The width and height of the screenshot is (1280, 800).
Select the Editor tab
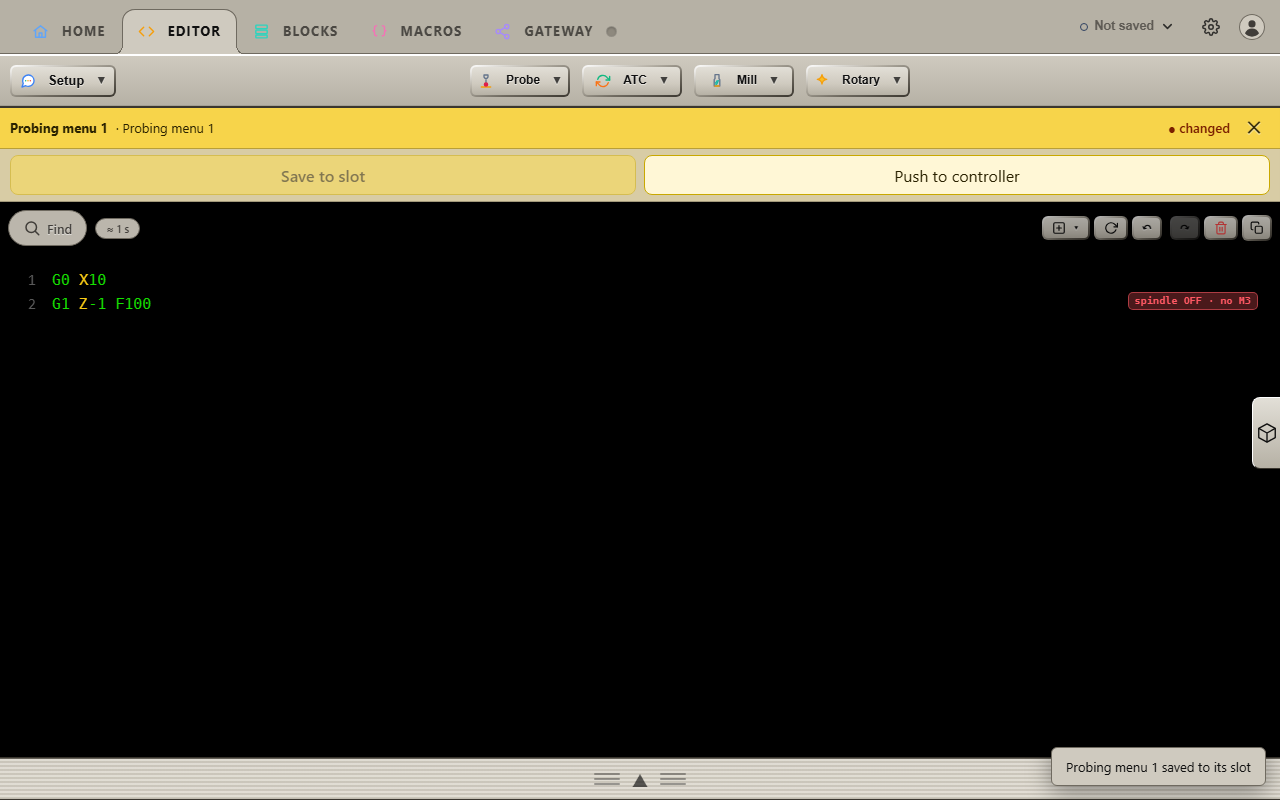pos(180,31)
